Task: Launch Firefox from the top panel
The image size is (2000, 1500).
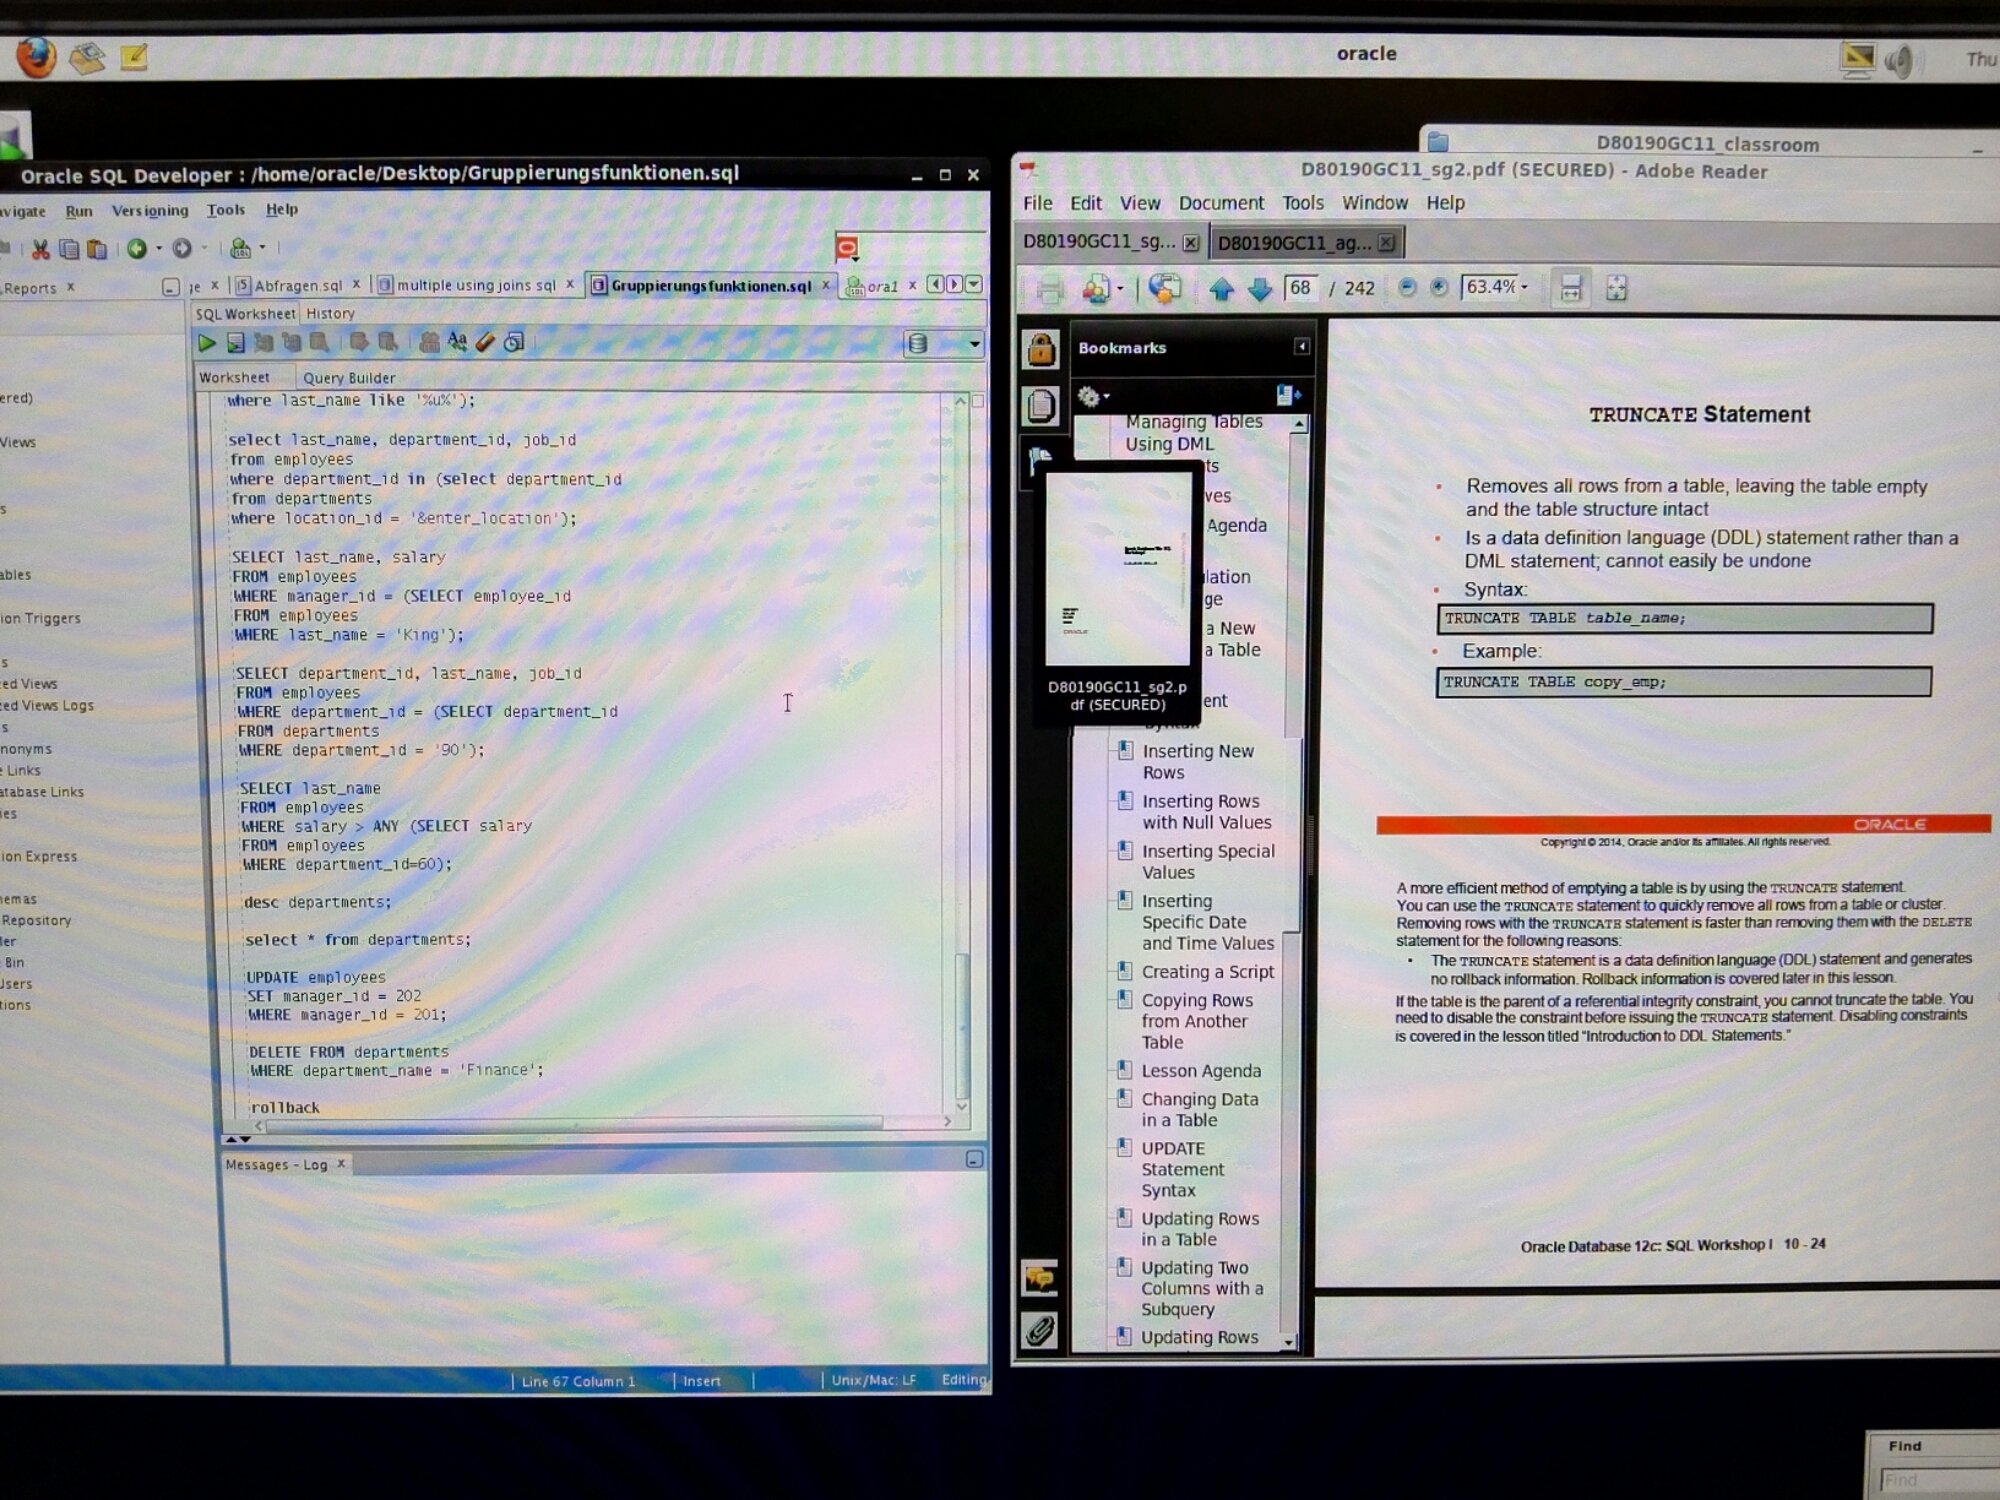Action: [36, 57]
